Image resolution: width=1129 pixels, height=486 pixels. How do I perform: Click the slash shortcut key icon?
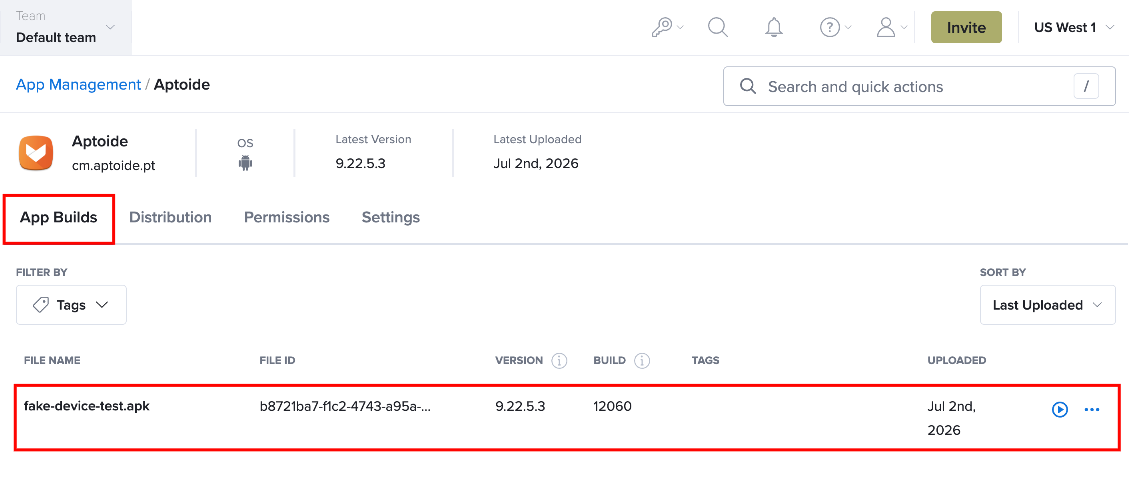click(x=1086, y=86)
